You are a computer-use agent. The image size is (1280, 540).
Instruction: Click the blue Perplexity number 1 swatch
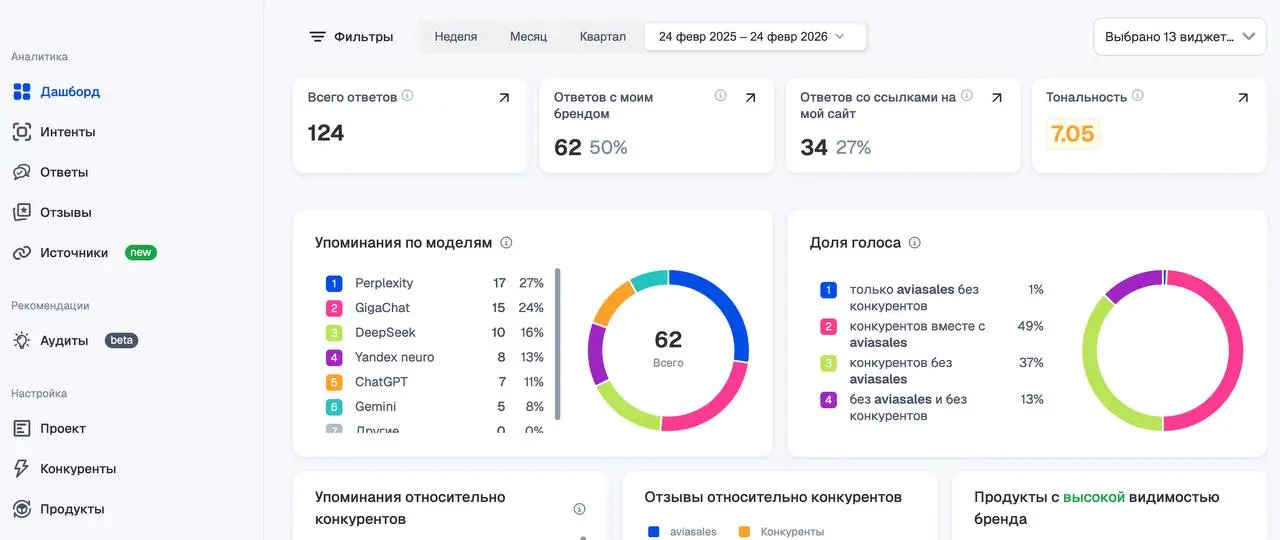(334, 284)
